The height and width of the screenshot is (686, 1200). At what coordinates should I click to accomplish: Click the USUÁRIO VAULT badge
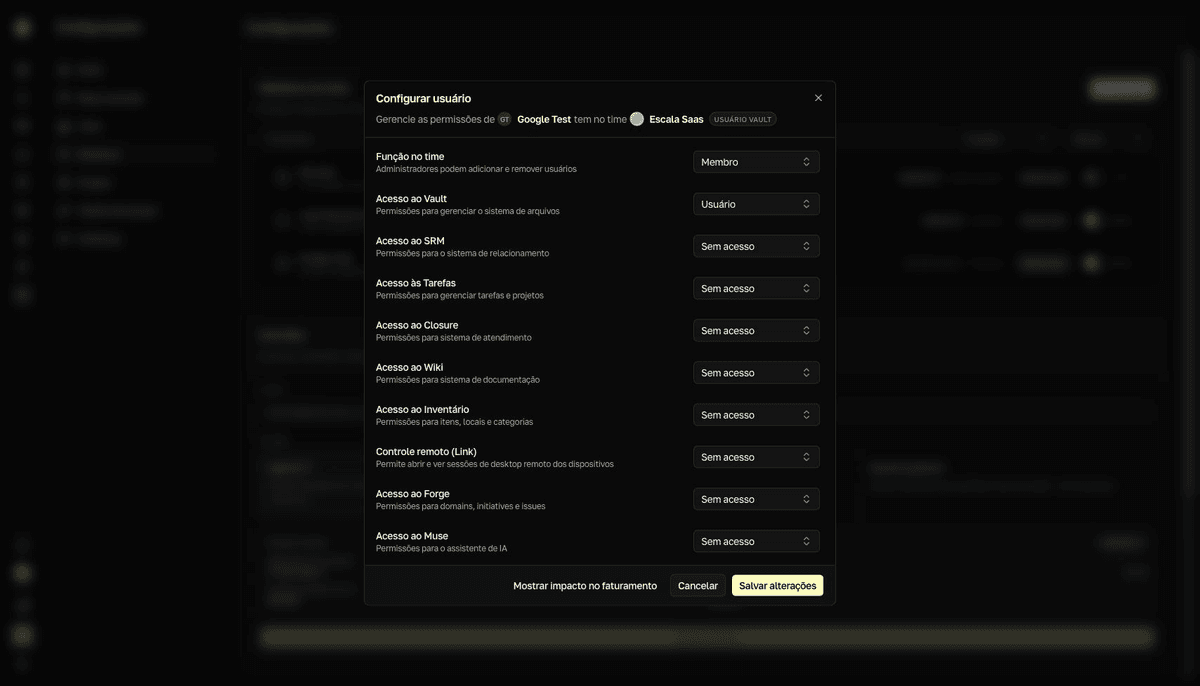743,119
